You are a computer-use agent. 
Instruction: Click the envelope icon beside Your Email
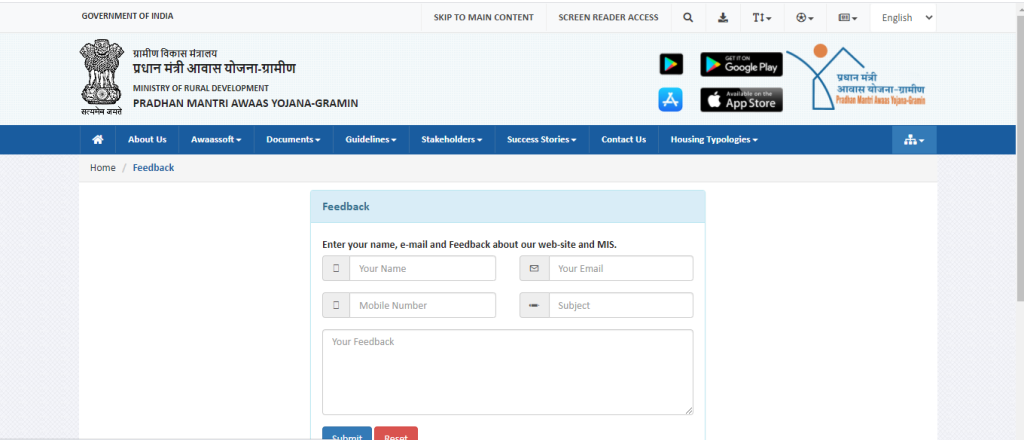[x=534, y=268]
